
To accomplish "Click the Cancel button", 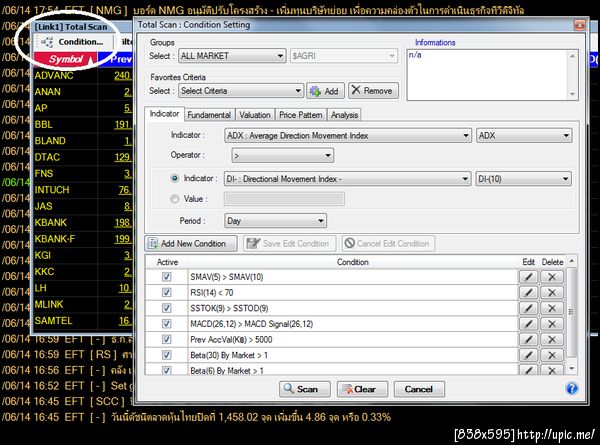I will [419, 389].
